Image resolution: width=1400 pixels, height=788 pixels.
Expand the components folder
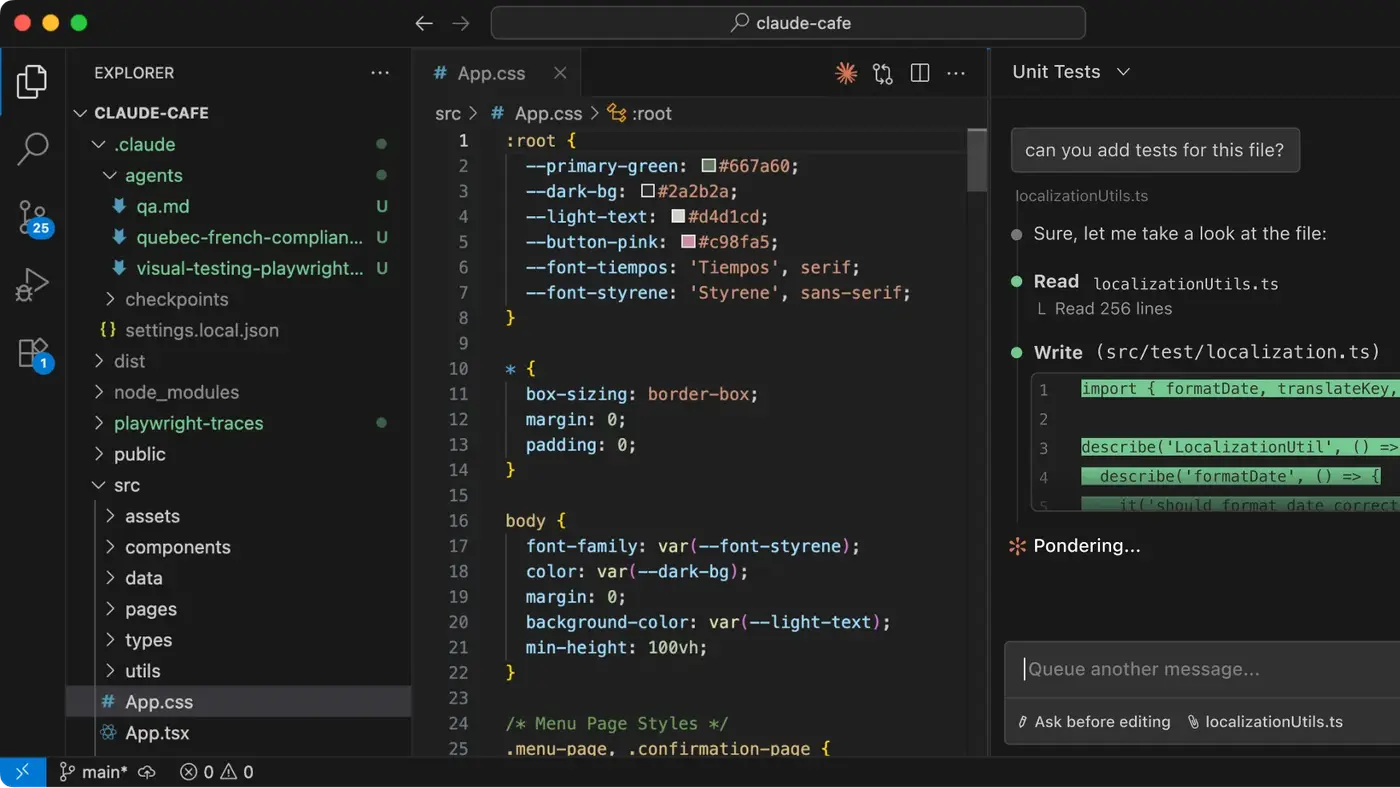coord(177,547)
